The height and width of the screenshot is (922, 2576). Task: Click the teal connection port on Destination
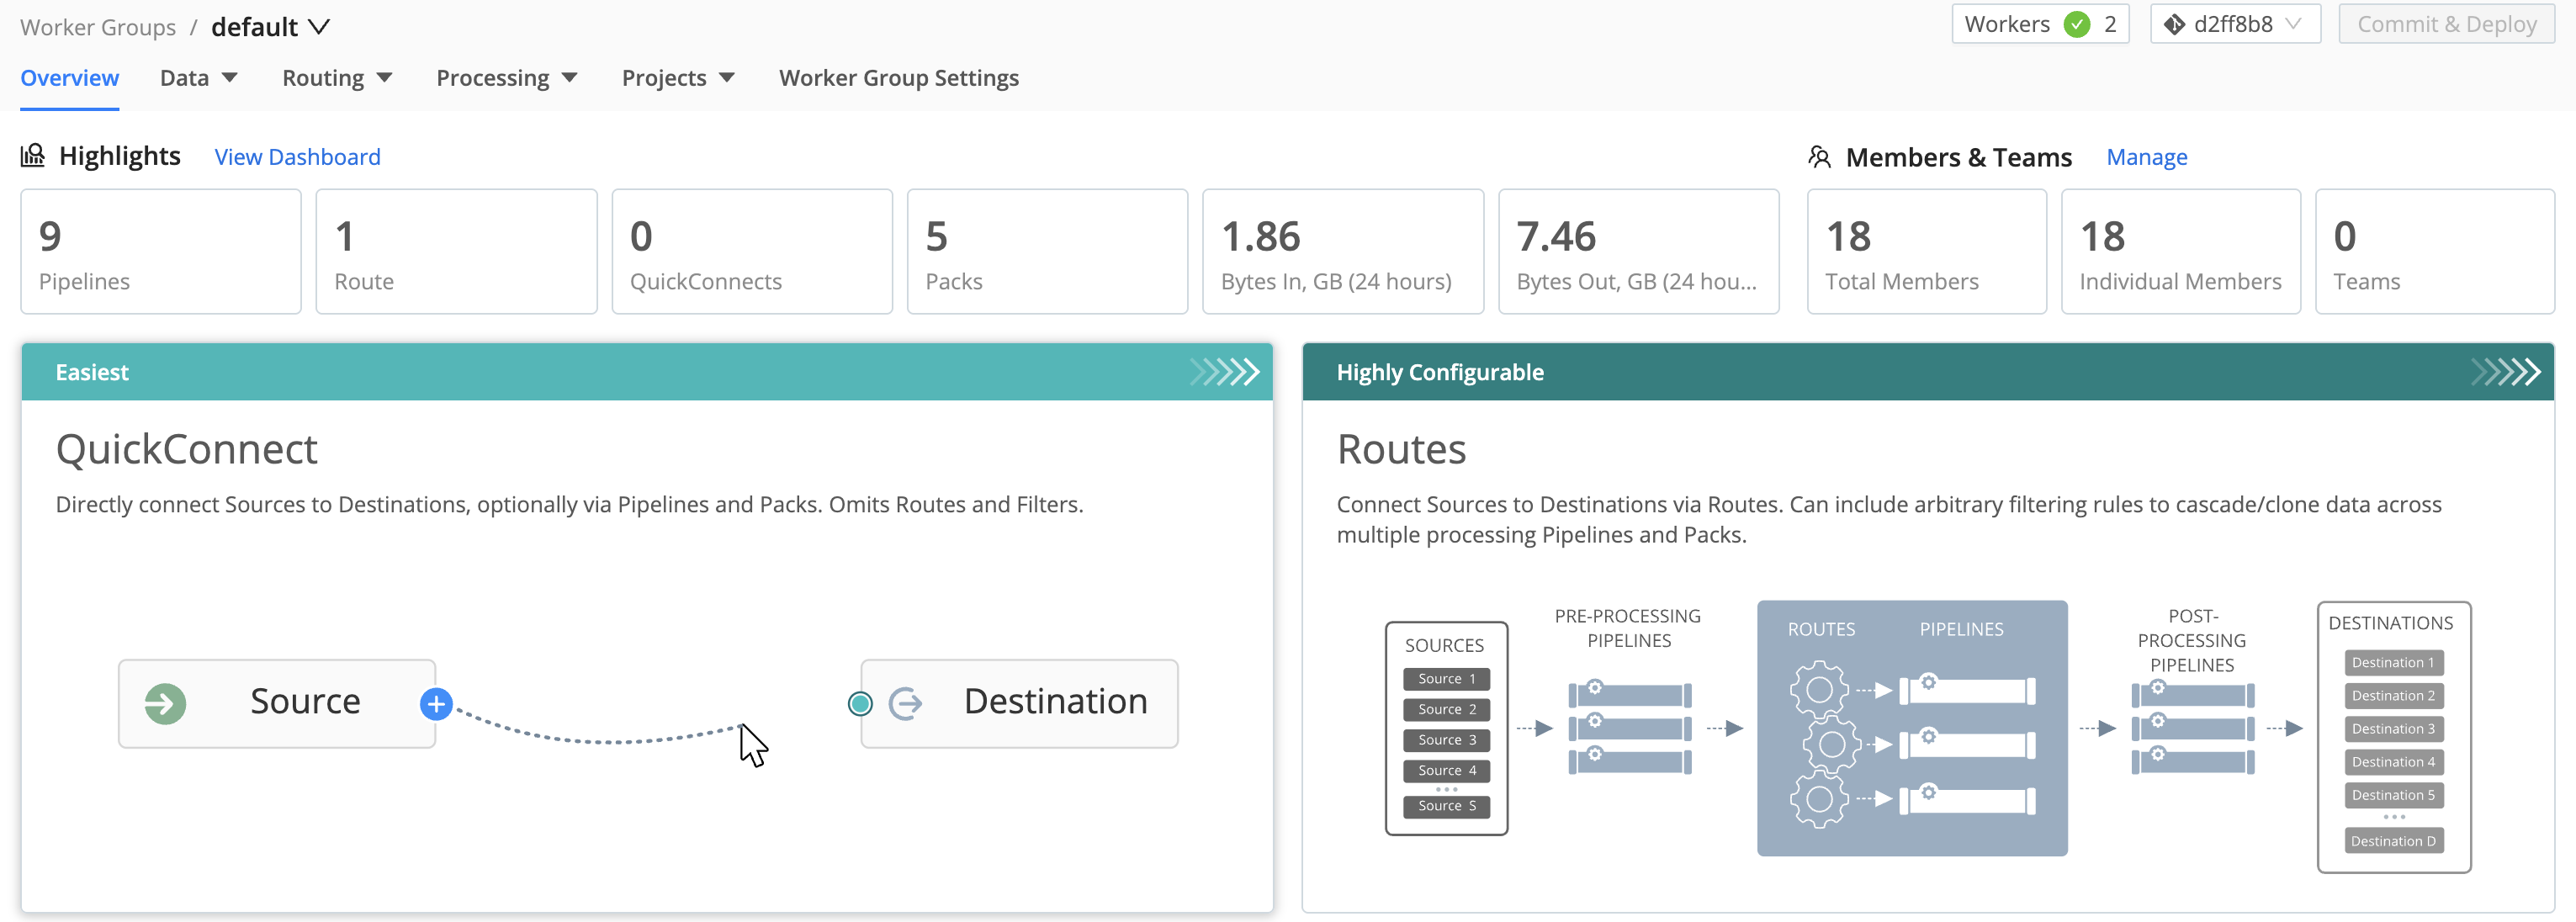tap(859, 703)
